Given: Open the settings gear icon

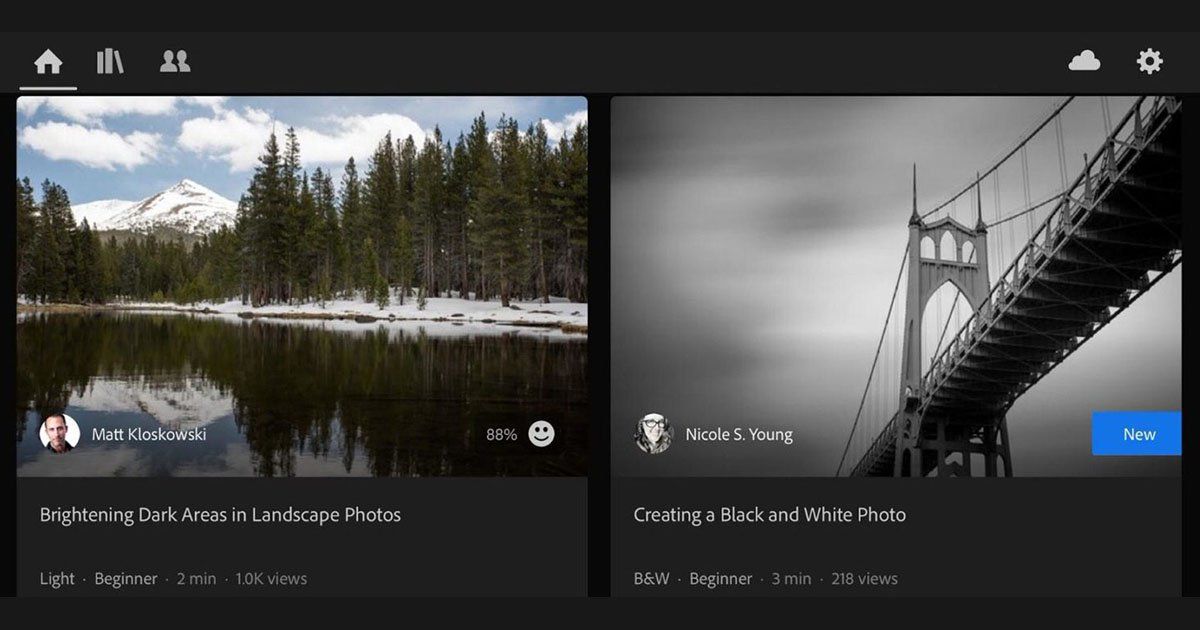Looking at the screenshot, I should 1150,62.
